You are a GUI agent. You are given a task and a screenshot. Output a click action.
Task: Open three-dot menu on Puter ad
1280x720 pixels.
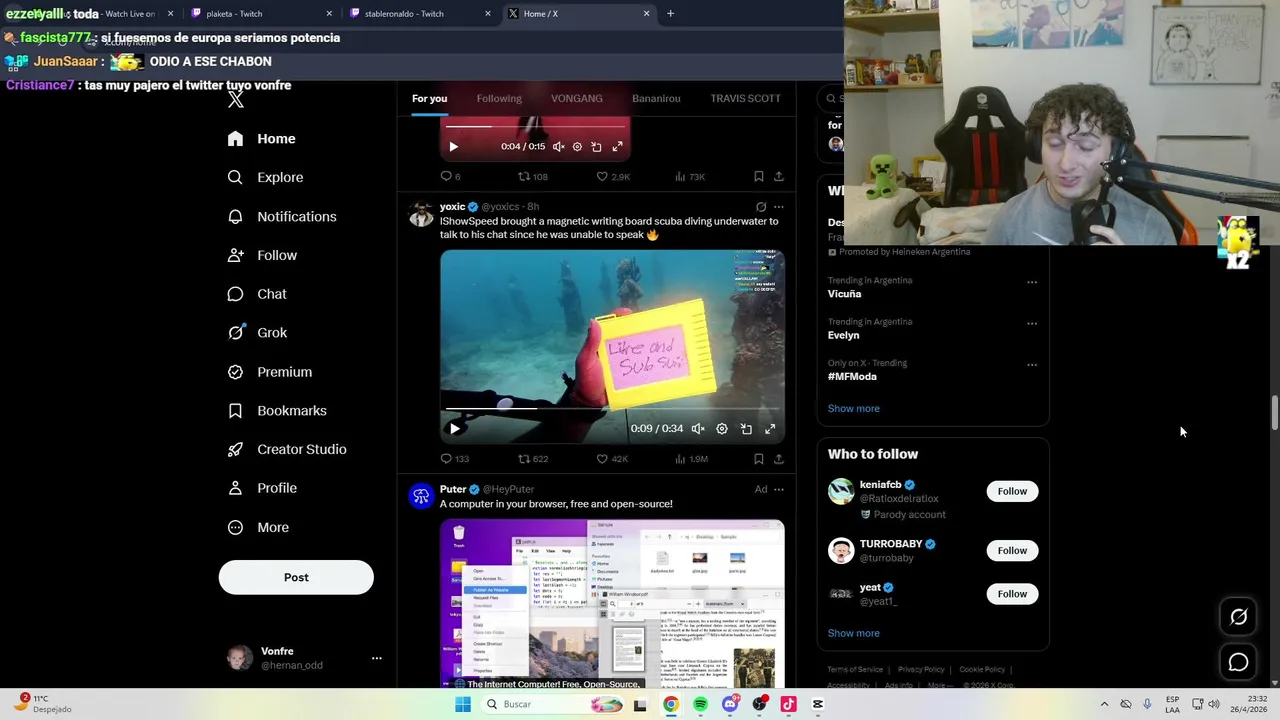779,489
